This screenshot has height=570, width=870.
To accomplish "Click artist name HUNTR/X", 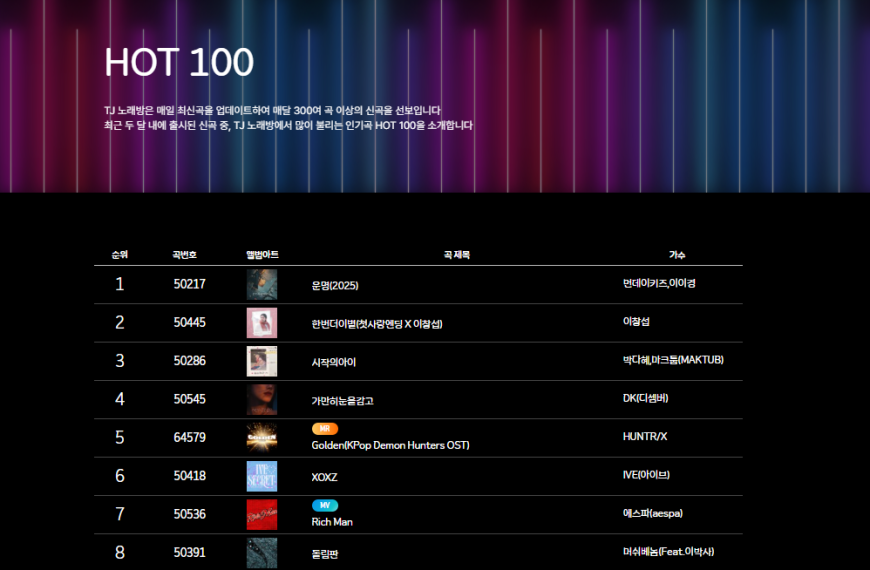I will pos(644,437).
